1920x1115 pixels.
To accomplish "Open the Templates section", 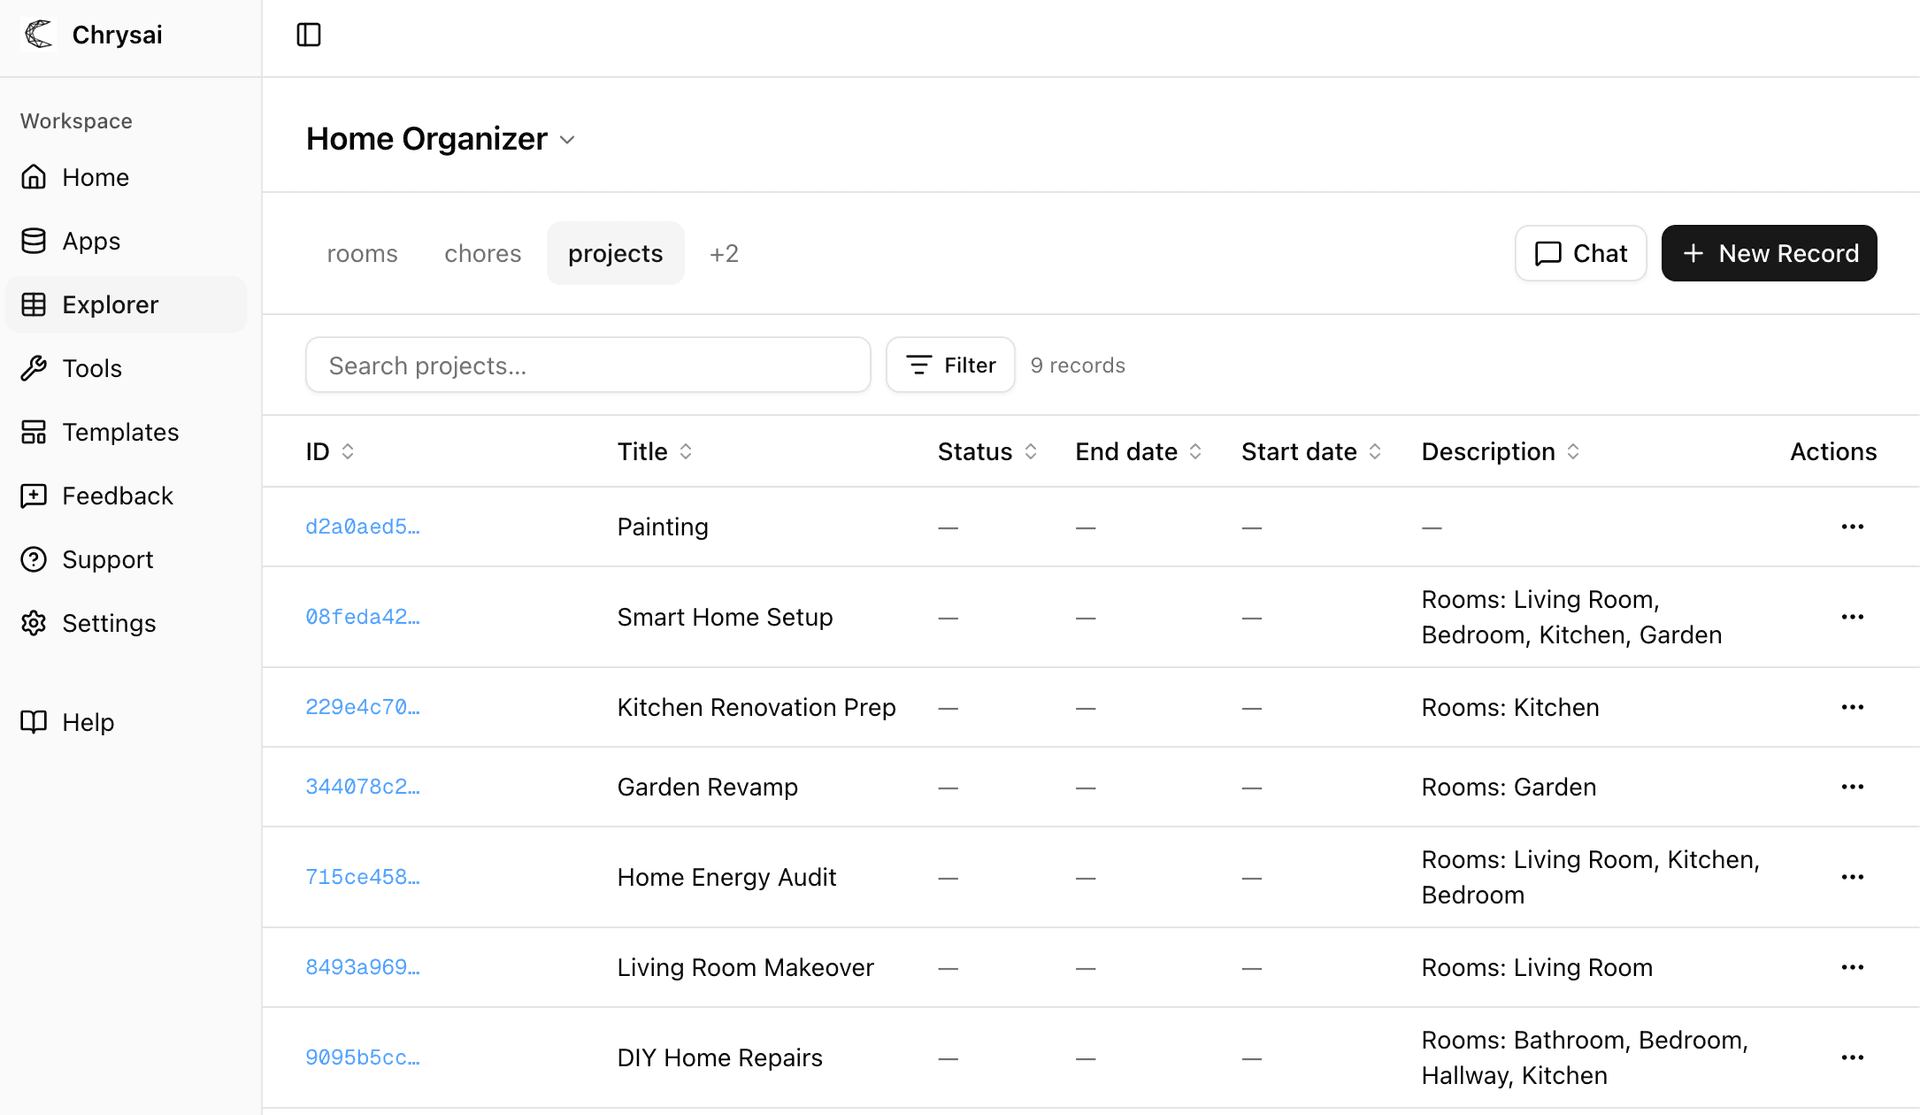I will [x=120, y=431].
